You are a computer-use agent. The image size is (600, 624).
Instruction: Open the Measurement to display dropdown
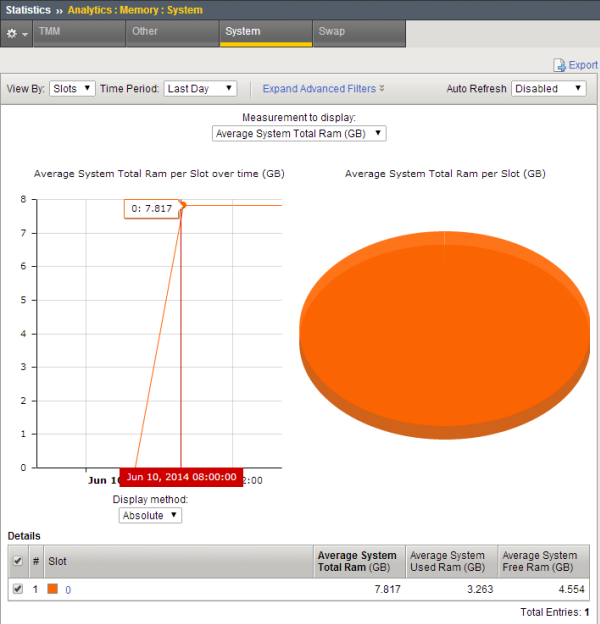point(300,133)
